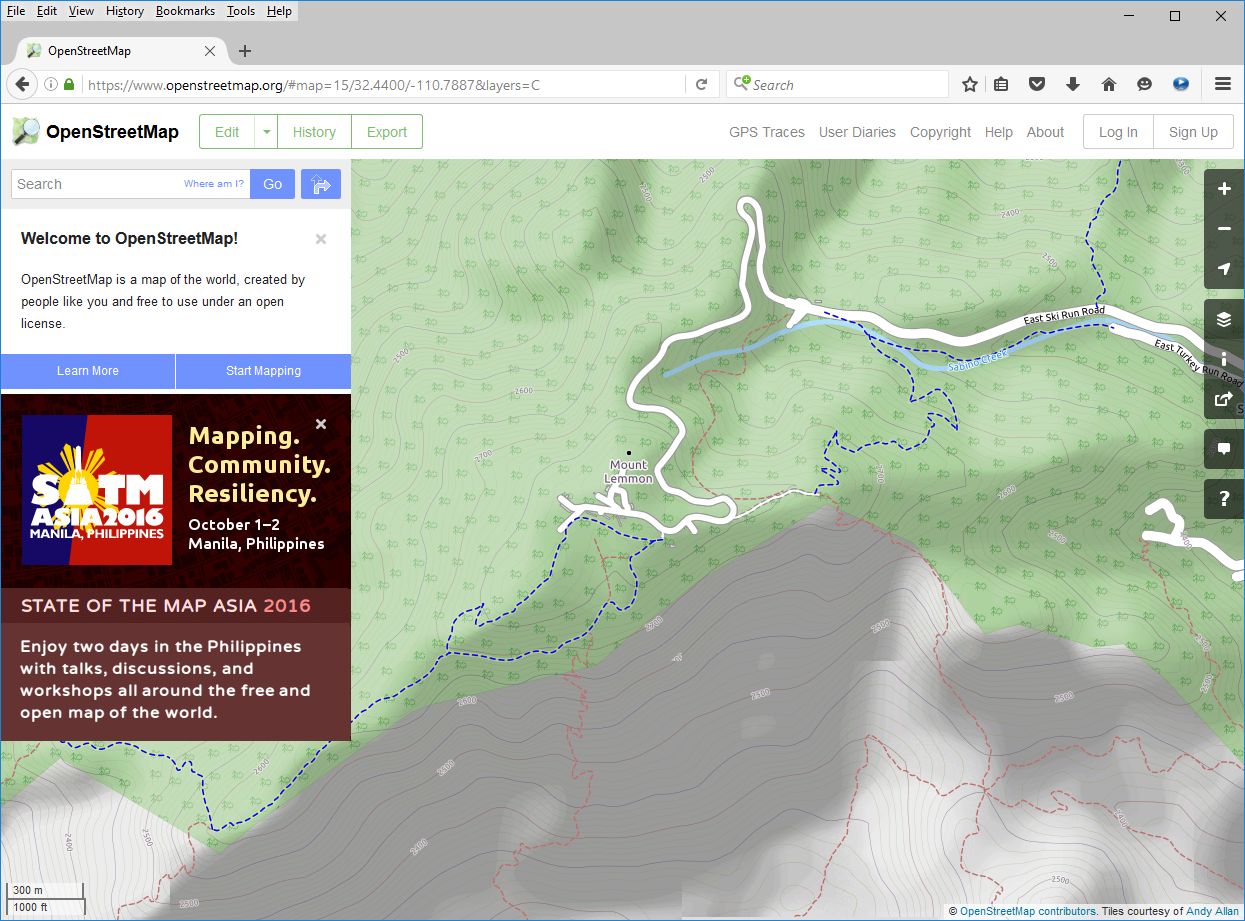Screen dimensions: 1245x921
Task: Open the map key info button
Action: pyautogui.click(x=1224, y=359)
